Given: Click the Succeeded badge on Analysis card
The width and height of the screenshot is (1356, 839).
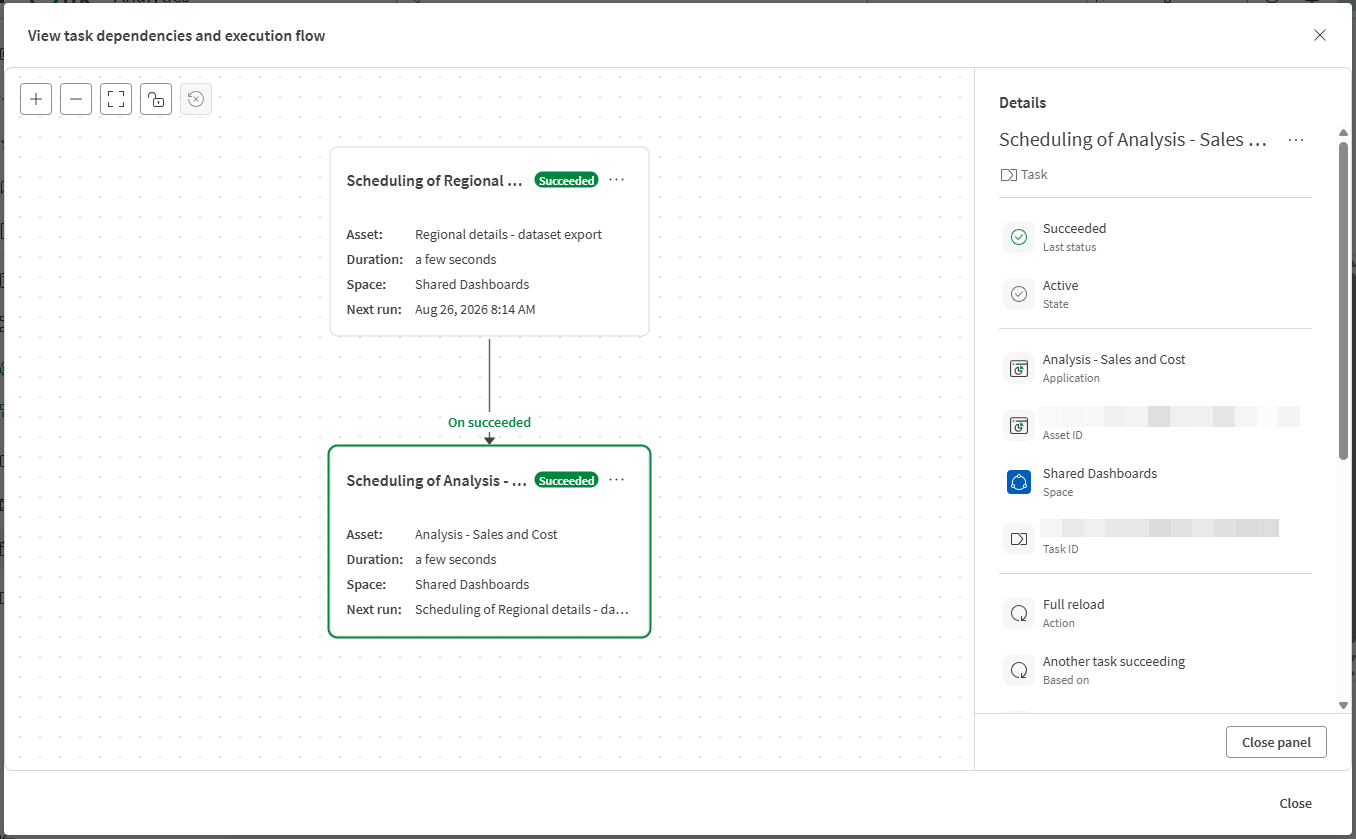Looking at the screenshot, I should pos(566,480).
